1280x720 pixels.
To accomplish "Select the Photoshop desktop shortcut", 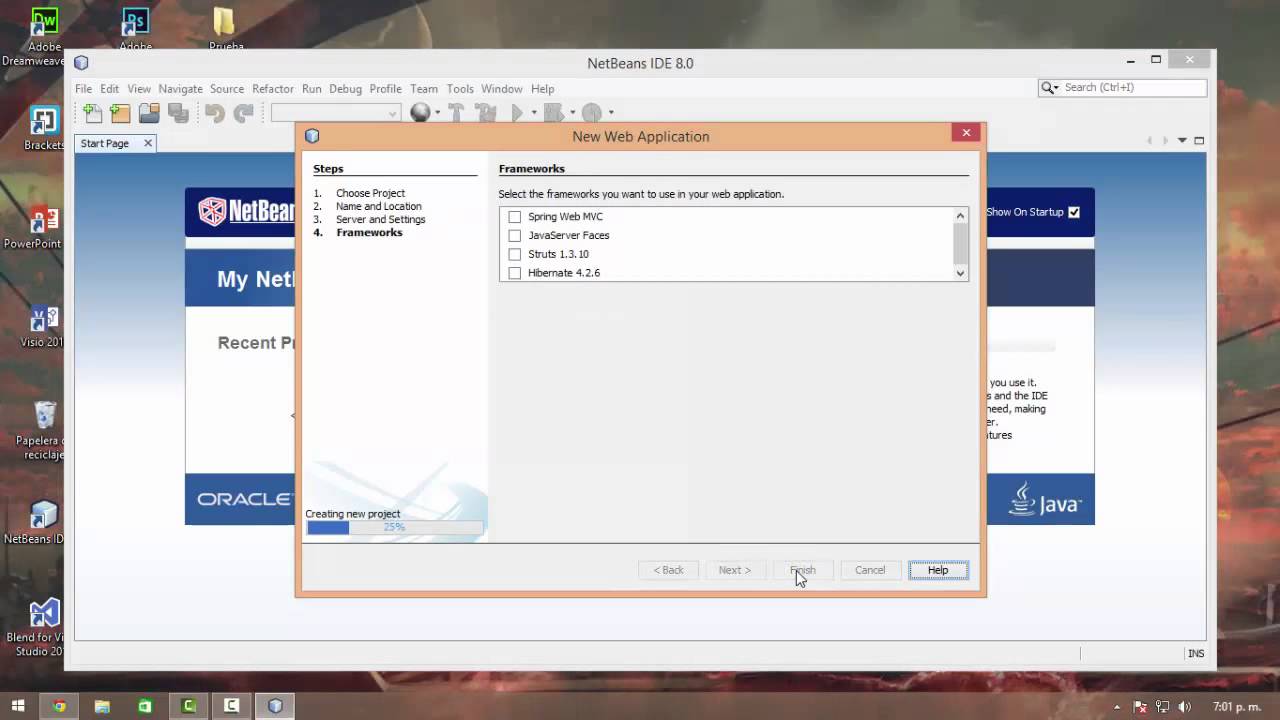I will tap(135, 29).
